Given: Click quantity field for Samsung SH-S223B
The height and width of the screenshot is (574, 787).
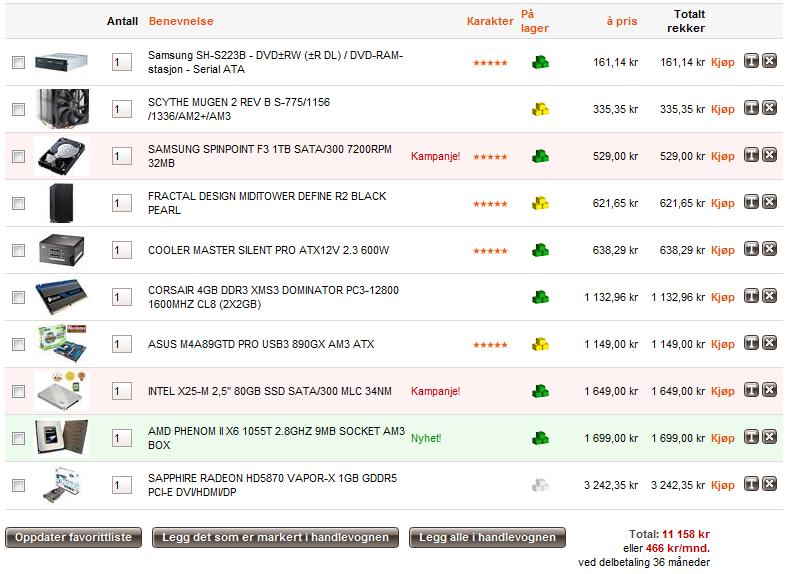Looking at the screenshot, I should [x=121, y=62].
